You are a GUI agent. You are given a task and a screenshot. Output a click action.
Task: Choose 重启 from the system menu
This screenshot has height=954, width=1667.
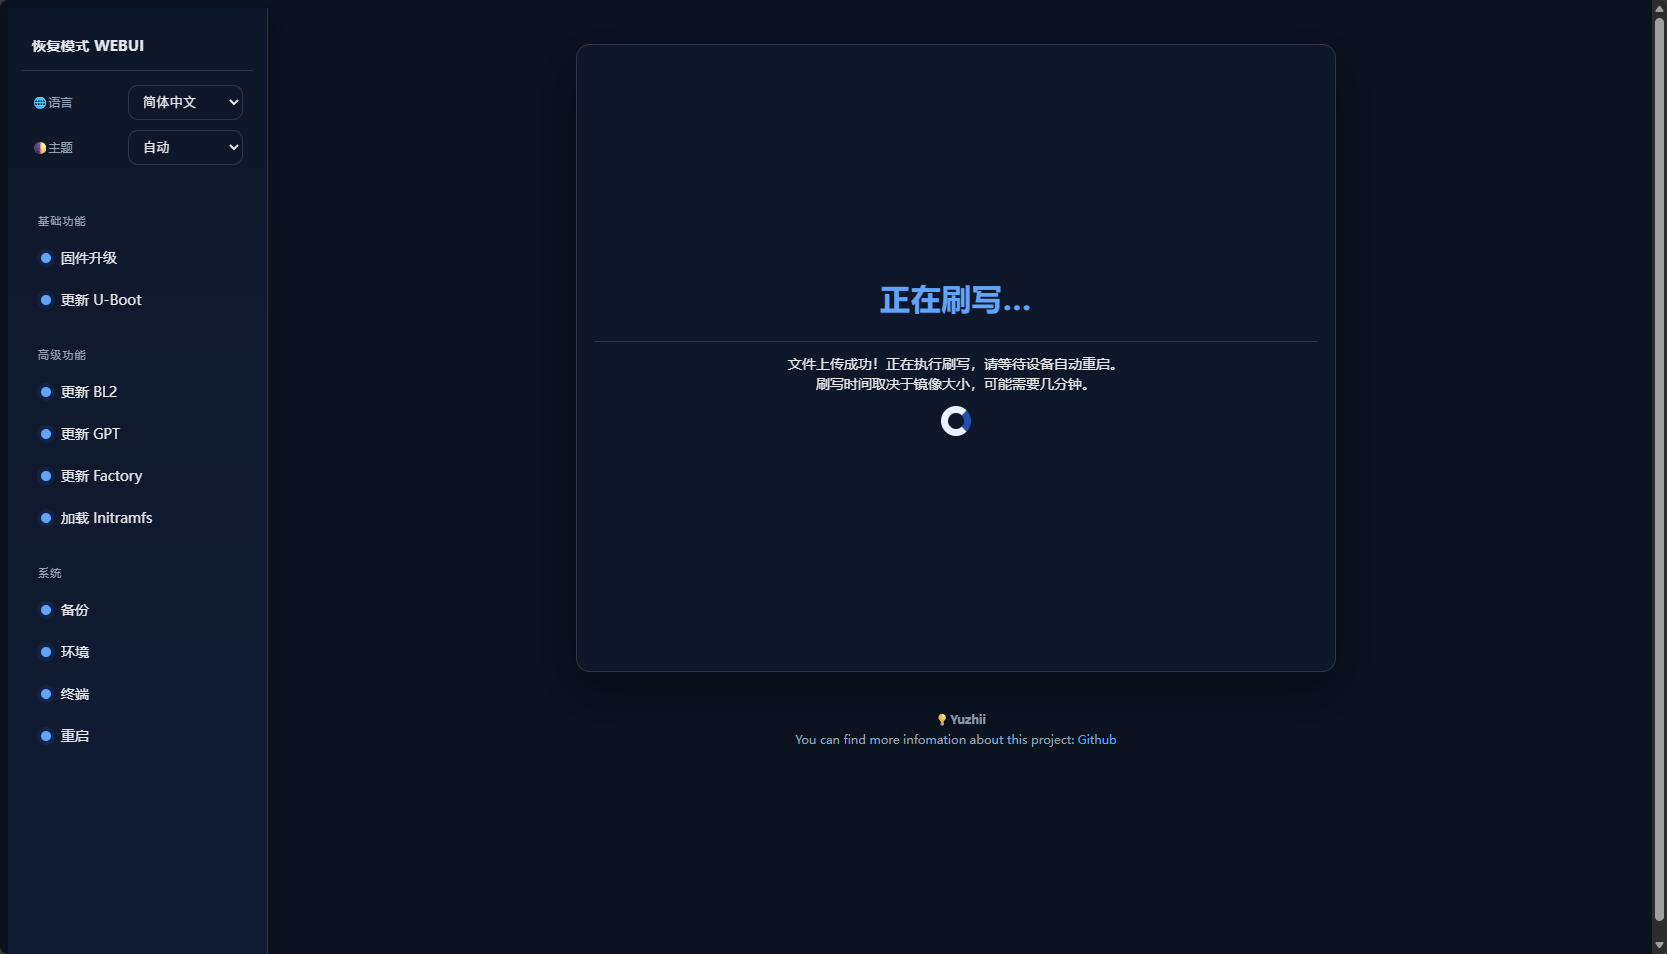click(75, 736)
